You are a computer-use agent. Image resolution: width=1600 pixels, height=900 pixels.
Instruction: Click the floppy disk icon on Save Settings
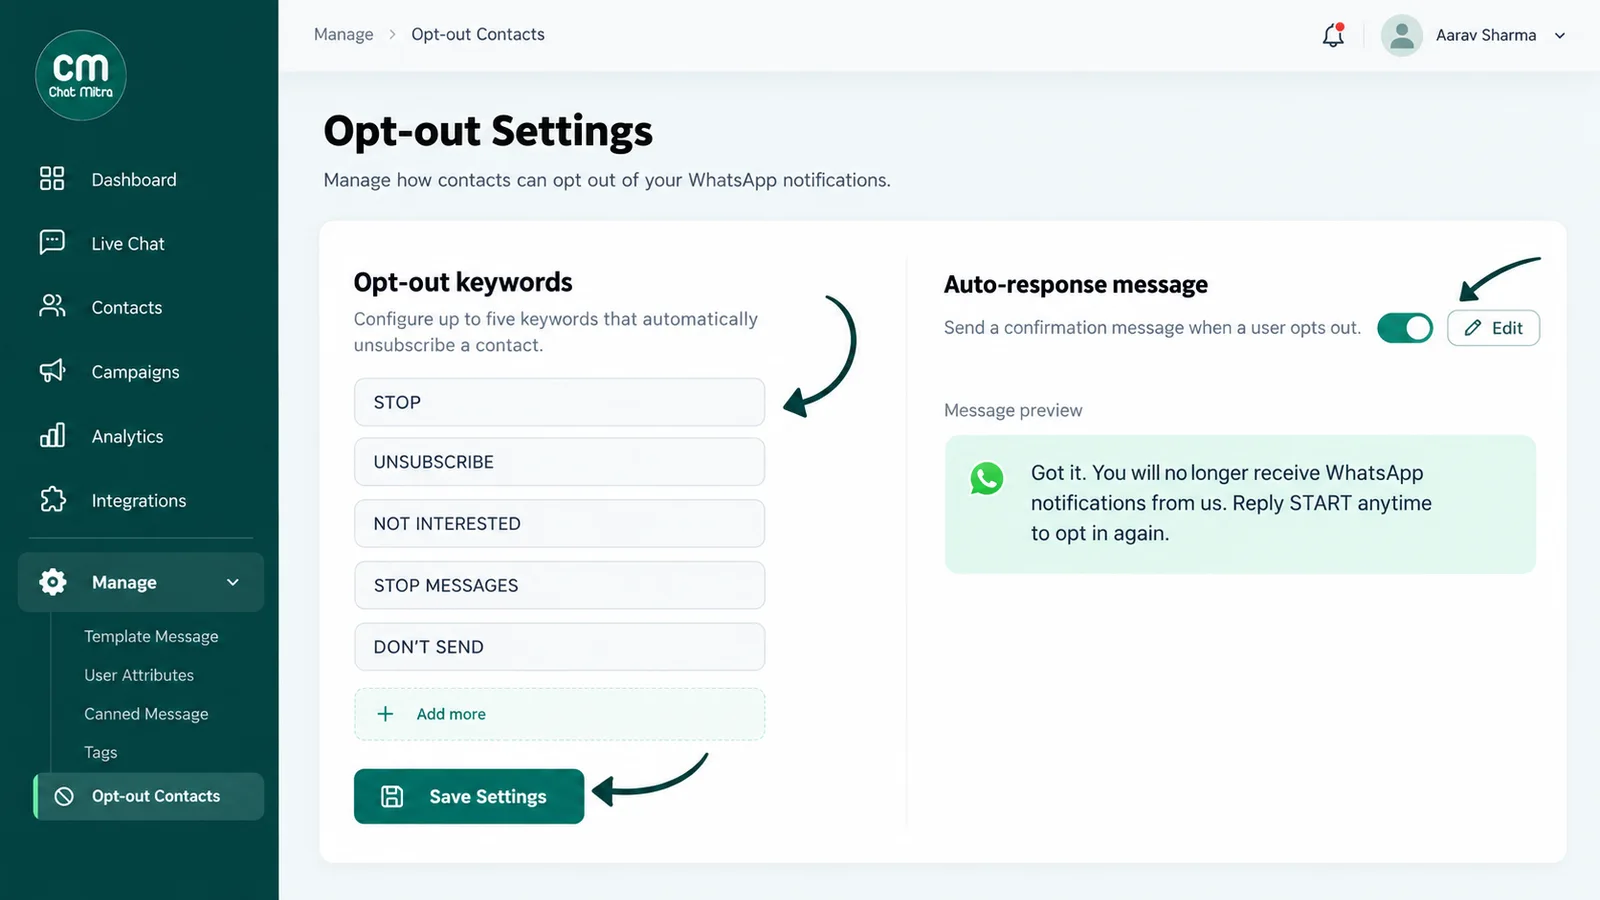coord(392,796)
